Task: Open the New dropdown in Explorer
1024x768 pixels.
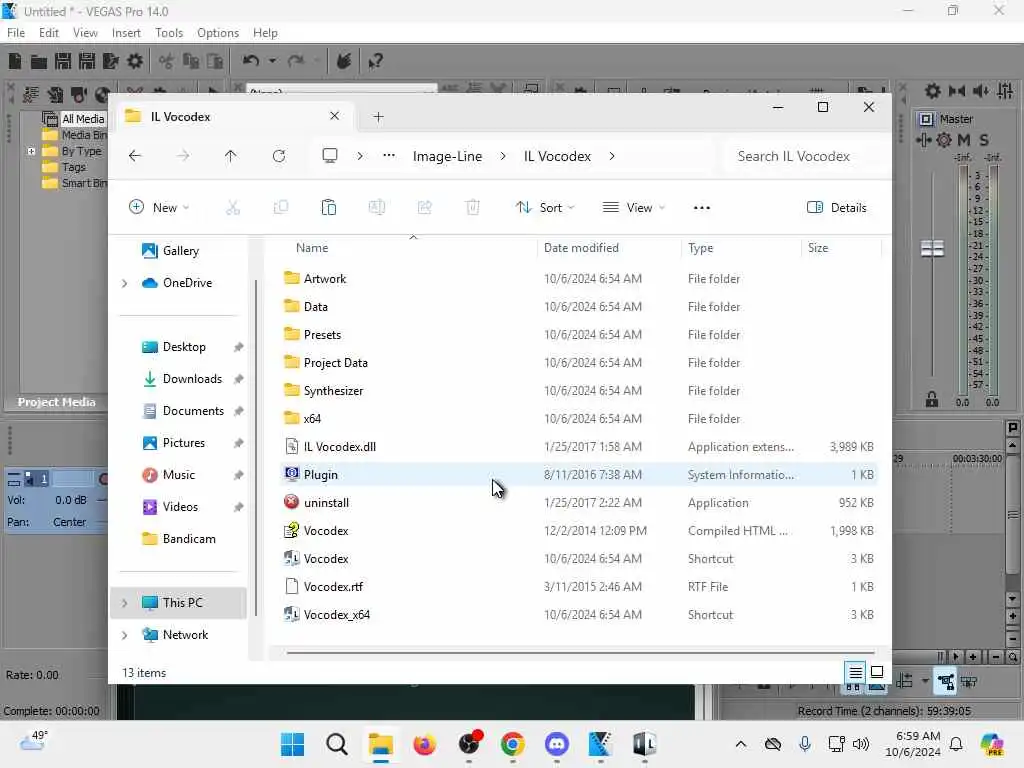Action: [159, 208]
